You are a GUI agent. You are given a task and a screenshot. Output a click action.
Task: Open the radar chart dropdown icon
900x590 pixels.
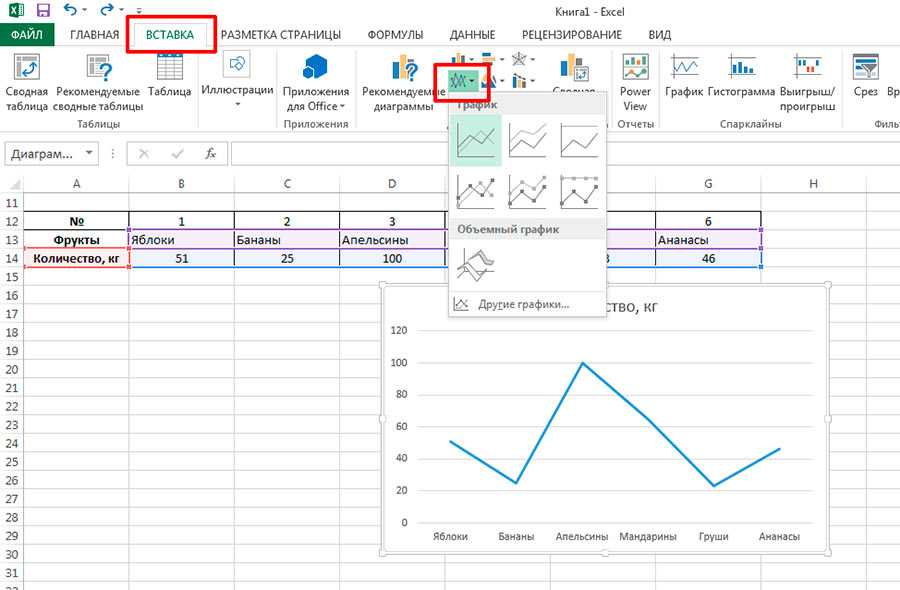coord(523,59)
